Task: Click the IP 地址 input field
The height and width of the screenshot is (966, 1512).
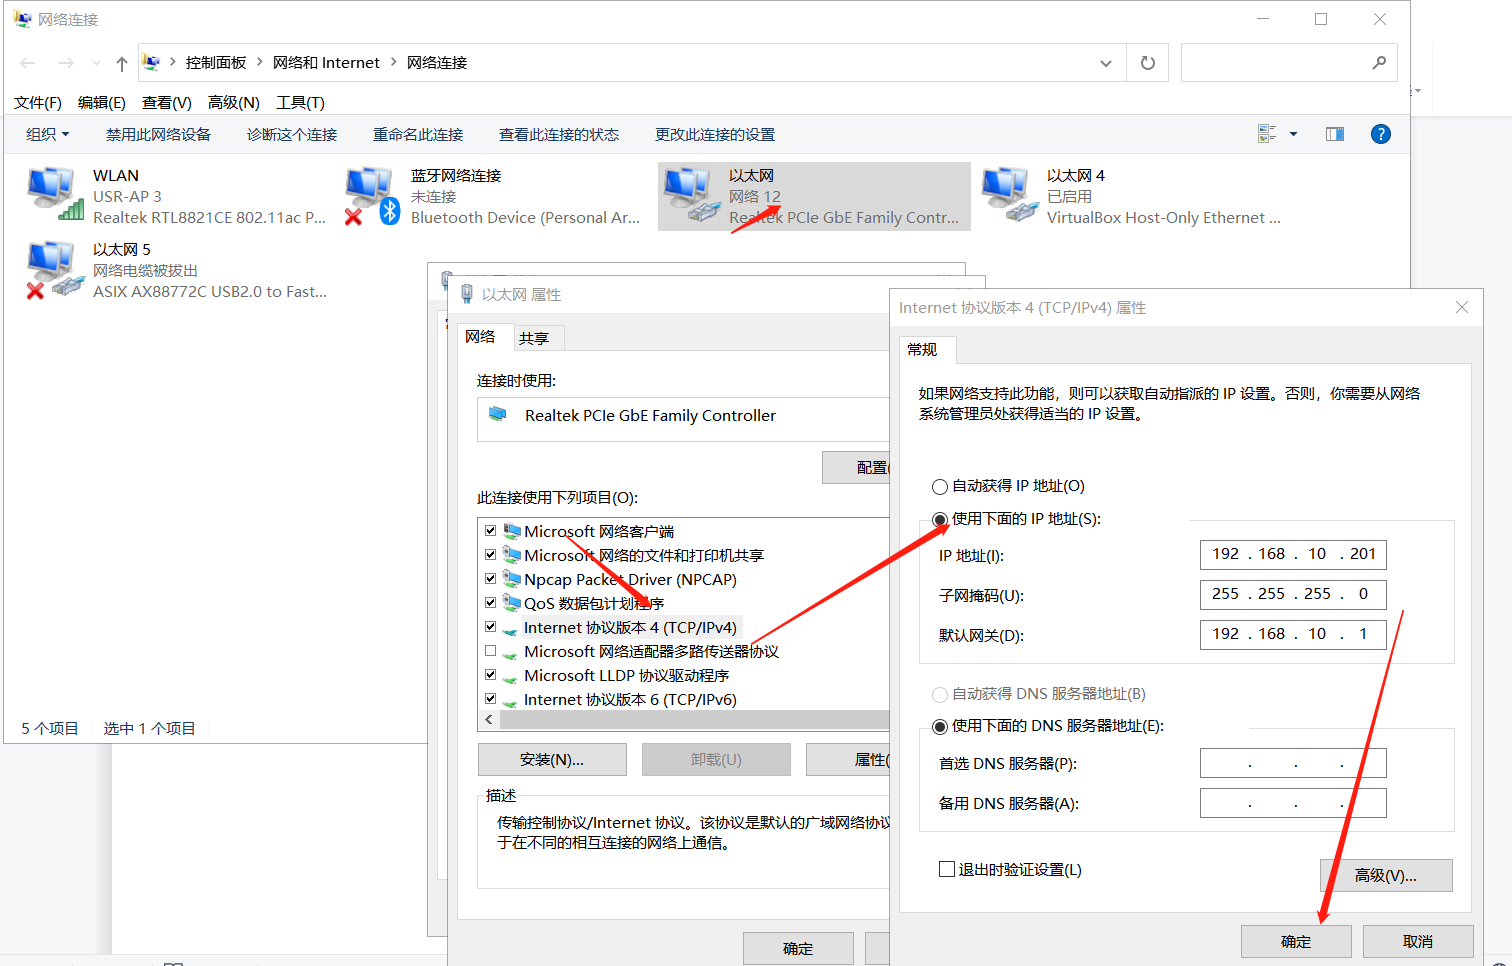Action: point(1293,554)
